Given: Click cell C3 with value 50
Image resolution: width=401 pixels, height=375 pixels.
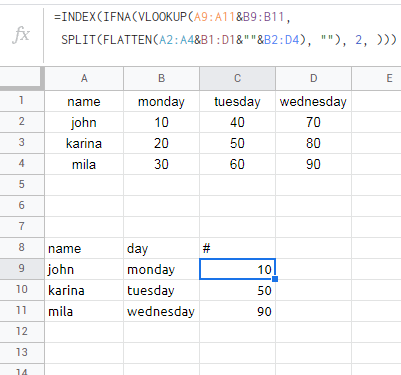Looking at the screenshot, I should click(237, 143).
